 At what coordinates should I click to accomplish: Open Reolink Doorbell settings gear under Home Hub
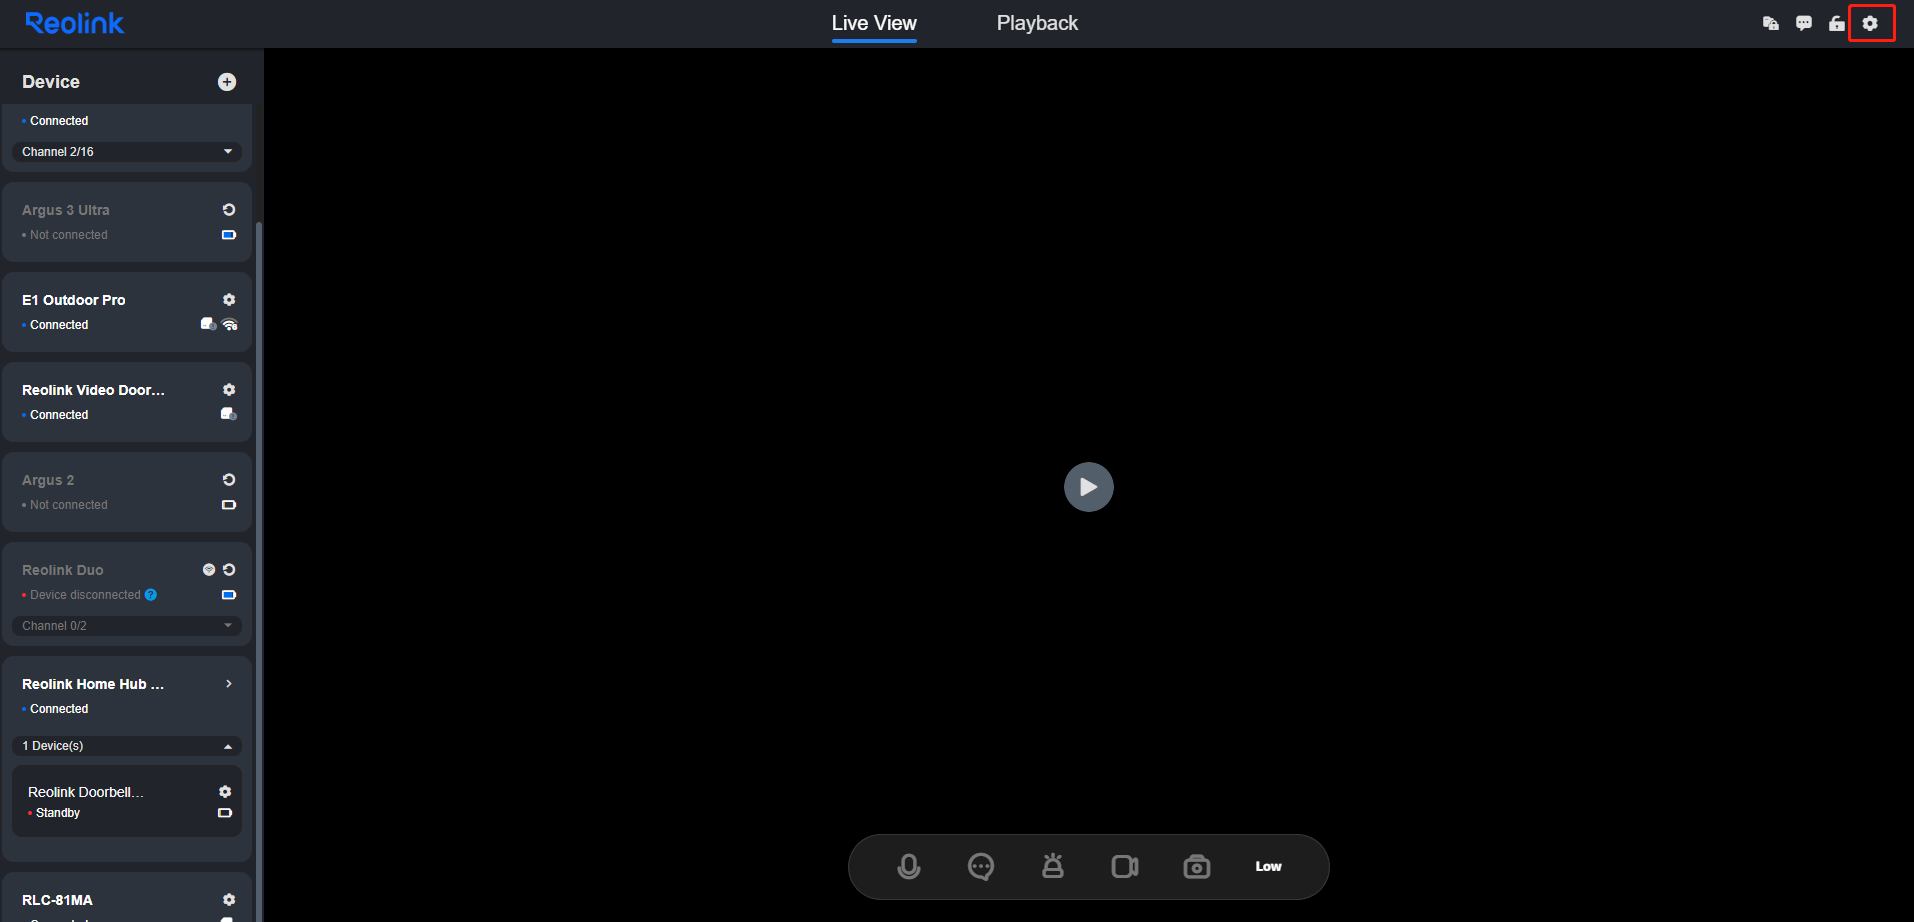[x=225, y=792]
